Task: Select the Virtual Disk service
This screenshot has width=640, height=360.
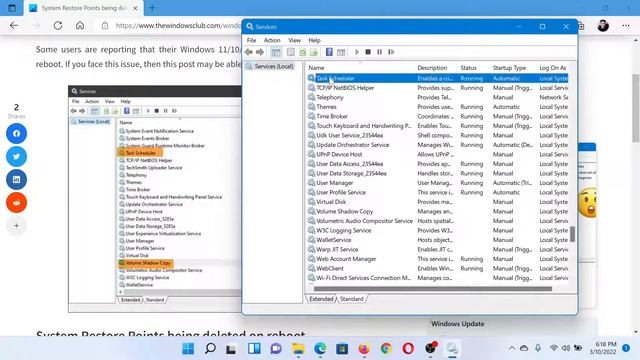Action: point(438,202)
